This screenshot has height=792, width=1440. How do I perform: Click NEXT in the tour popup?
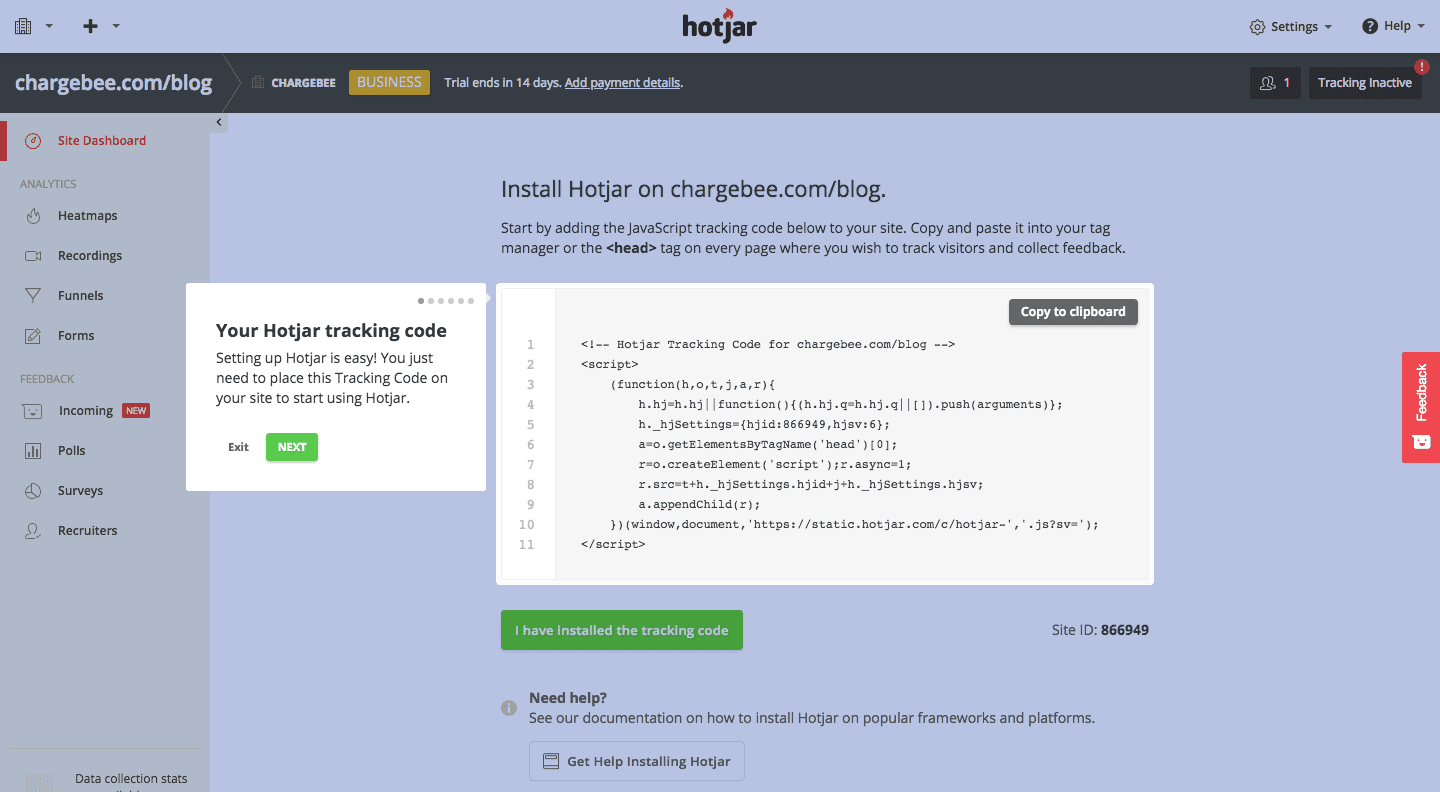click(292, 447)
